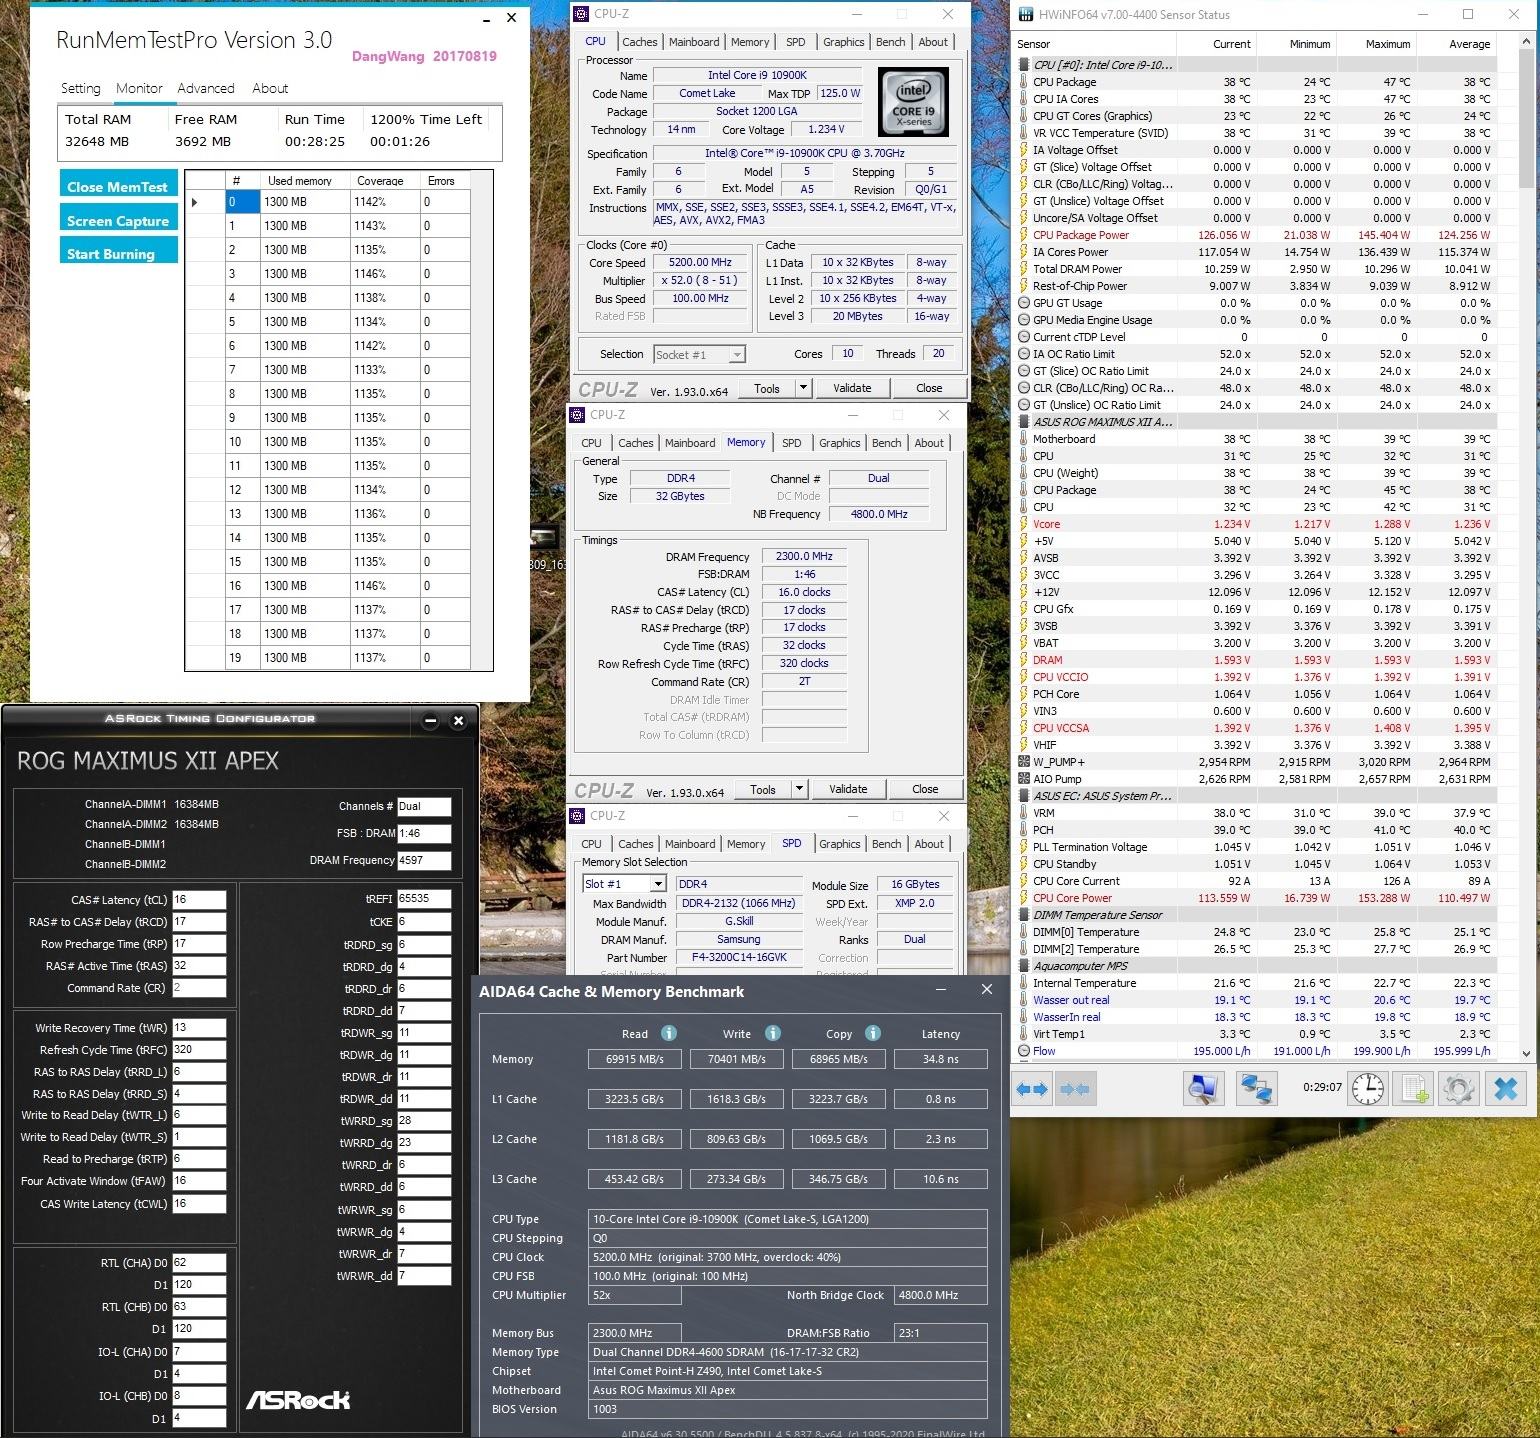Open the About tab in RunMemTestPro
The width and height of the screenshot is (1540, 1438).
tap(270, 88)
